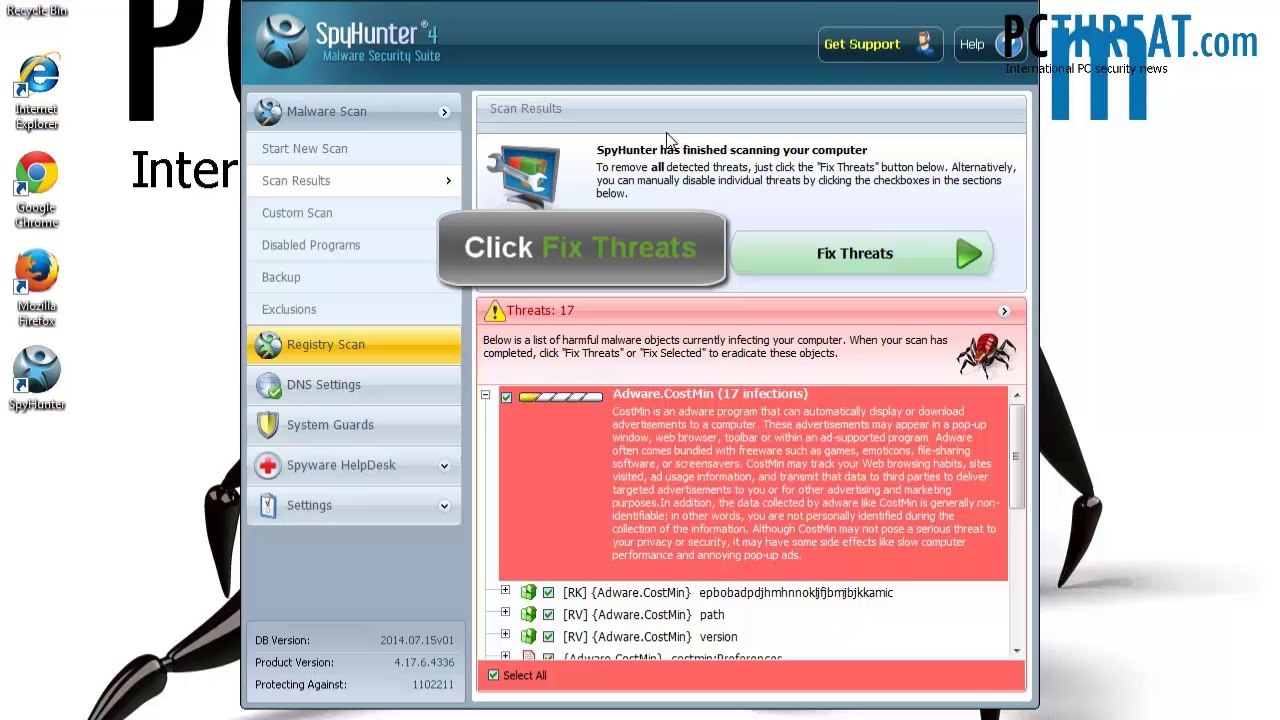Click the Adware.CostMin (17 infections) heading
This screenshot has height=720, width=1280.
click(710, 394)
